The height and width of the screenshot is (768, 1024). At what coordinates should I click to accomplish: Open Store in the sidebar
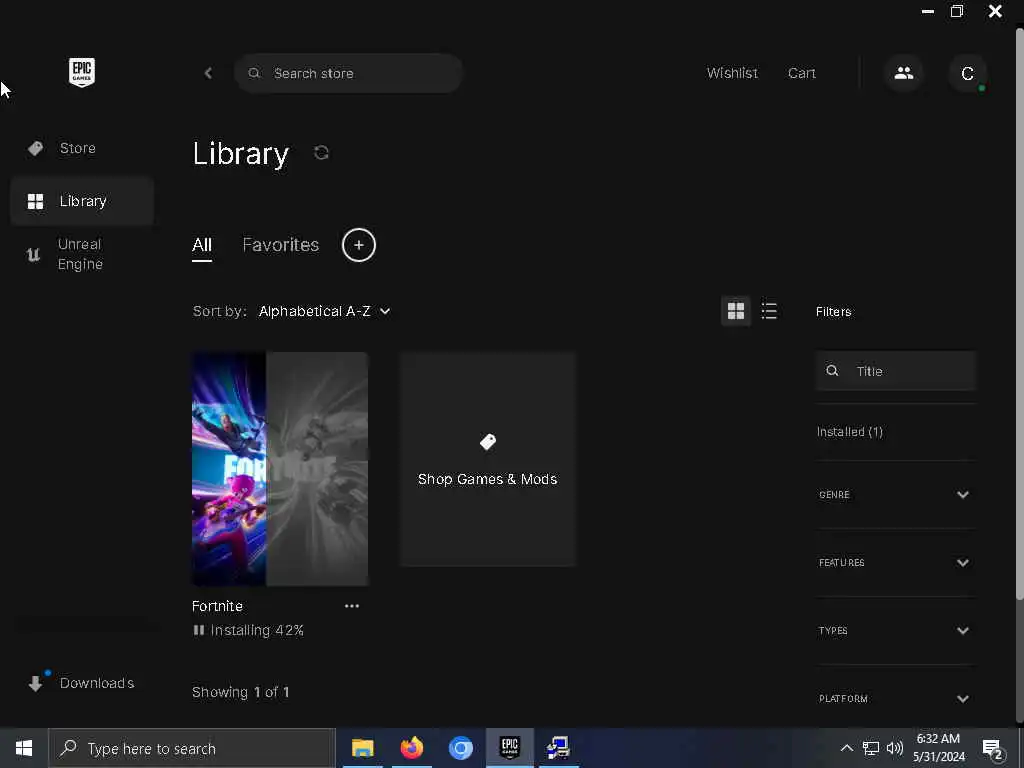pos(82,148)
